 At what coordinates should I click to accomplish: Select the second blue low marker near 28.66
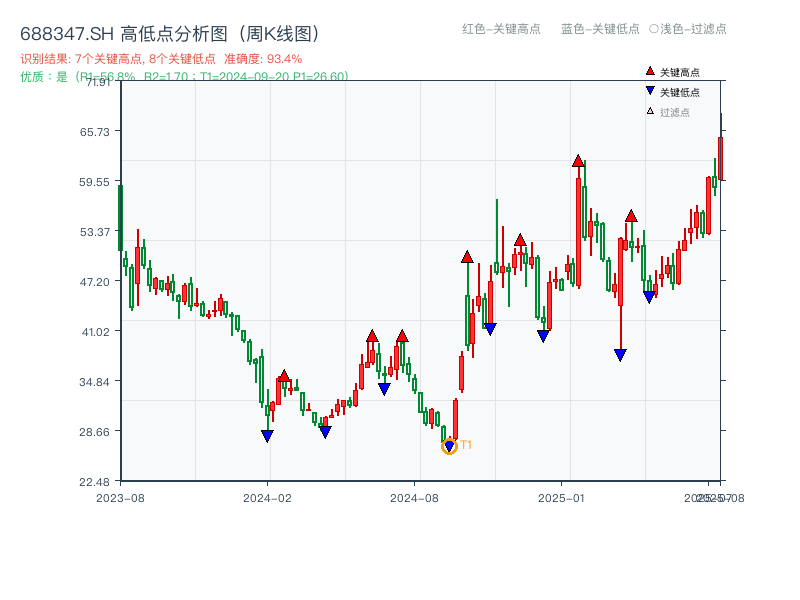coord(326,432)
